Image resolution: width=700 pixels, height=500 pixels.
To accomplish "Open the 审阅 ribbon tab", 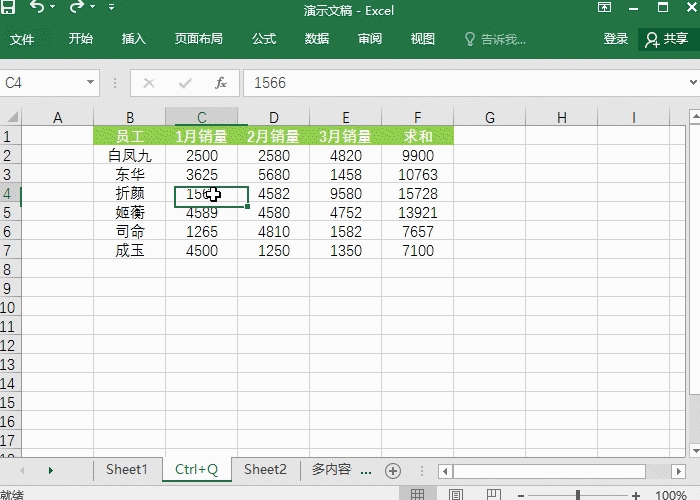I will coord(370,39).
